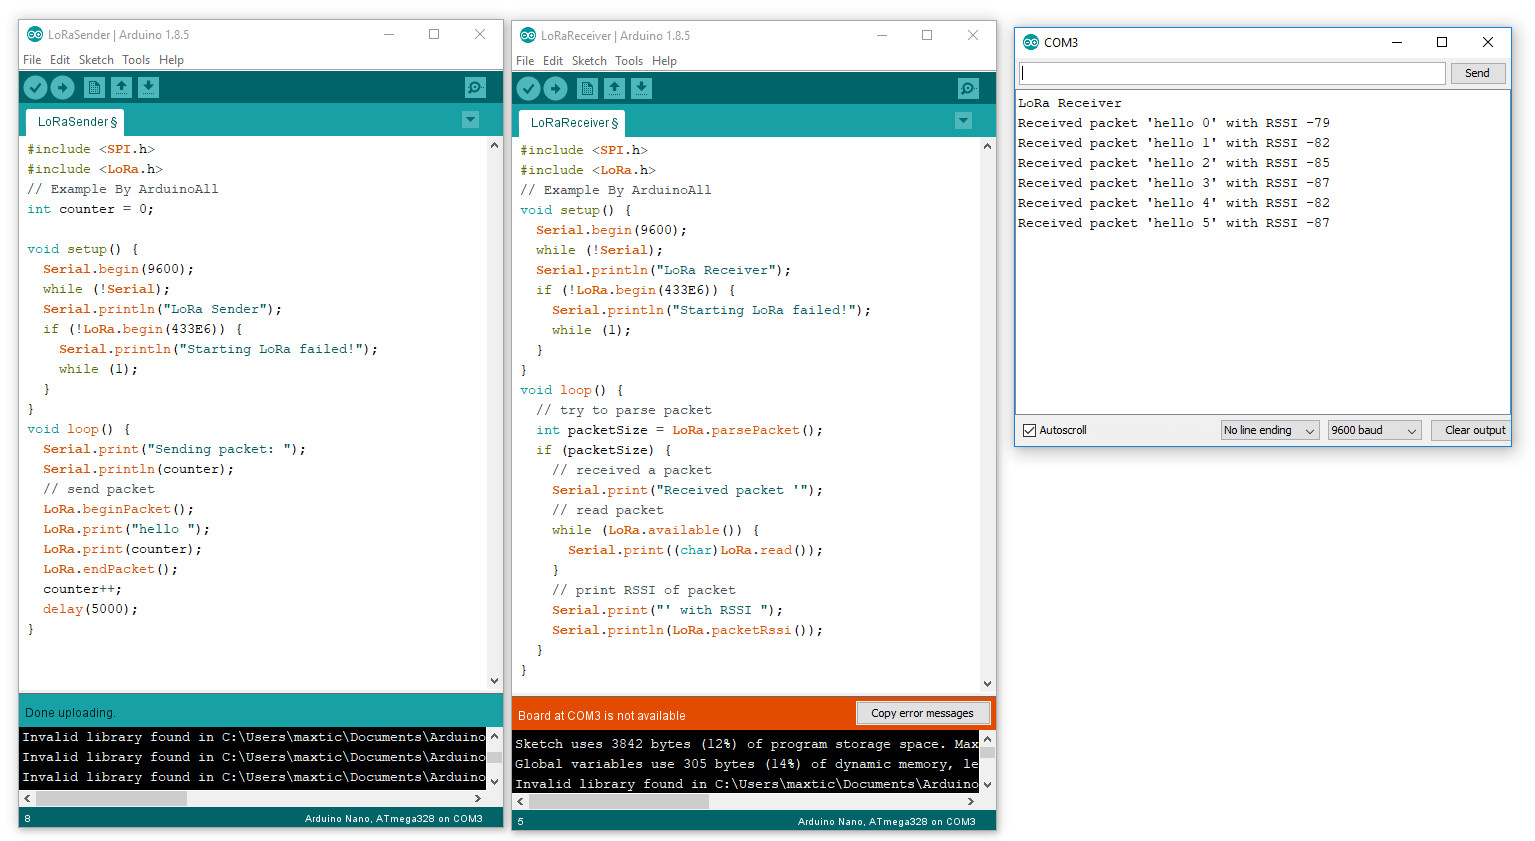Screen dimensions: 1535x841
Task: Click Verify icon in LoRaSender window
Action: pyautogui.click(x=35, y=88)
